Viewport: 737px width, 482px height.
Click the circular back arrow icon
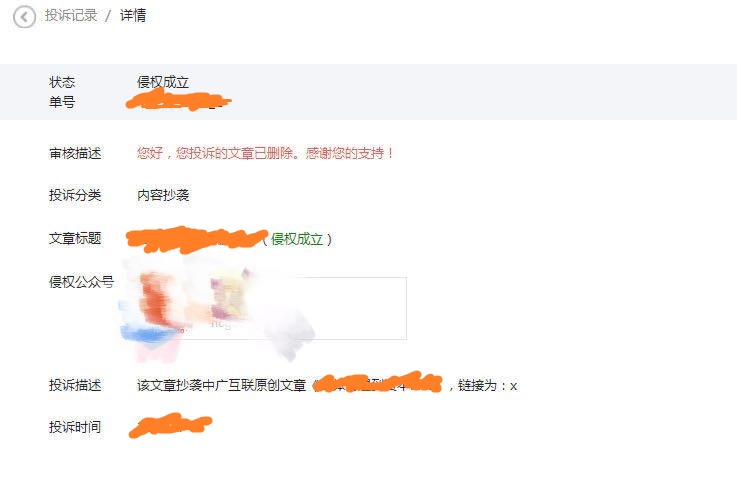click(24, 17)
